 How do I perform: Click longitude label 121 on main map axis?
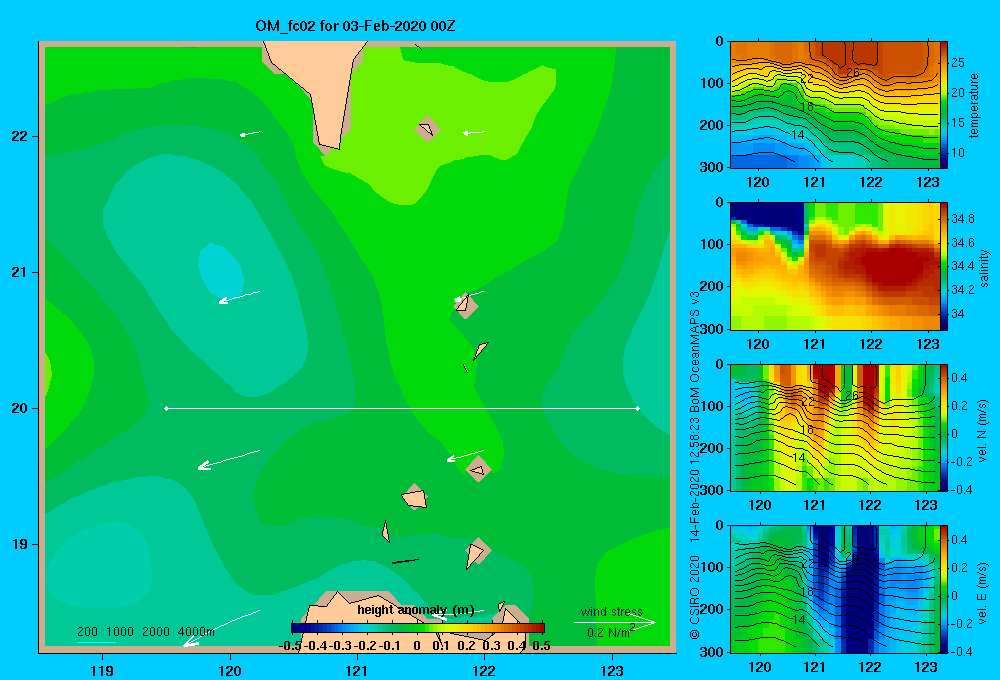(357, 670)
